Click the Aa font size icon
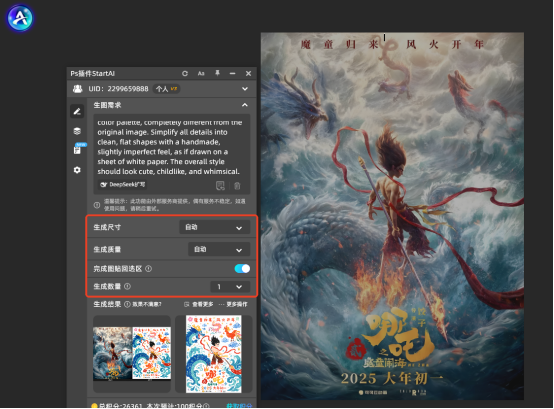 coord(201,73)
